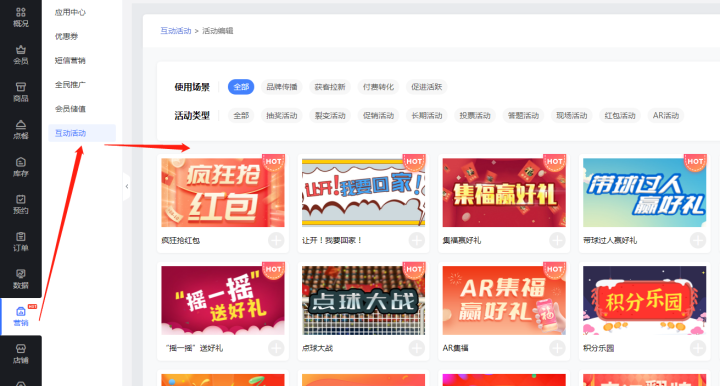Go to the 库存 inventory sidebar icon
This screenshot has height=386, width=720.
pos(21,167)
